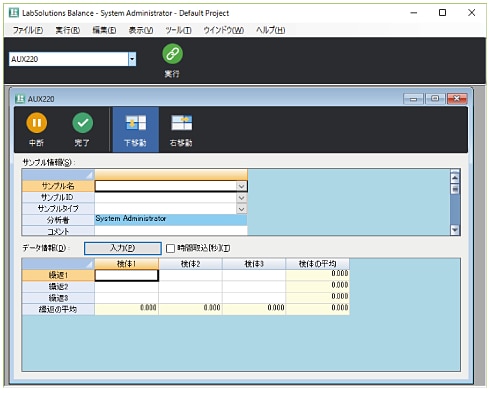Click the 繰返1 row header
The image size is (490, 393).
[x=58, y=275]
